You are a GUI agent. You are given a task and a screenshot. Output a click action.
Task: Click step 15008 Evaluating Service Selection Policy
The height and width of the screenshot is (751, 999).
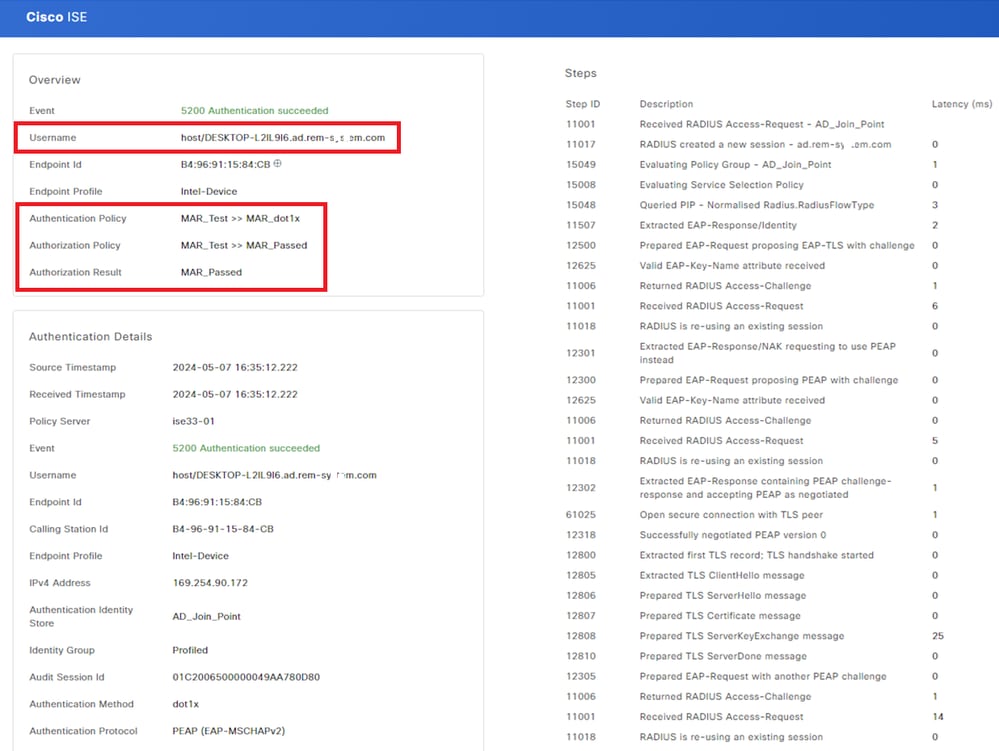(x=721, y=185)
